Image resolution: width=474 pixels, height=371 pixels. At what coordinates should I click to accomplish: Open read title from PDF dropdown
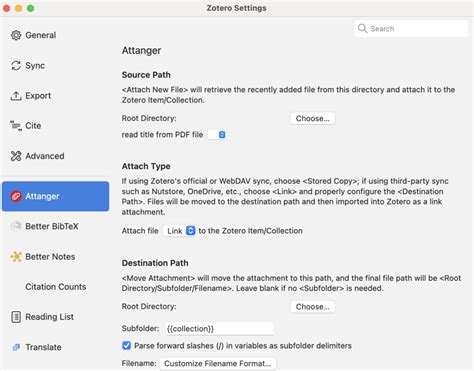(217, 135)
